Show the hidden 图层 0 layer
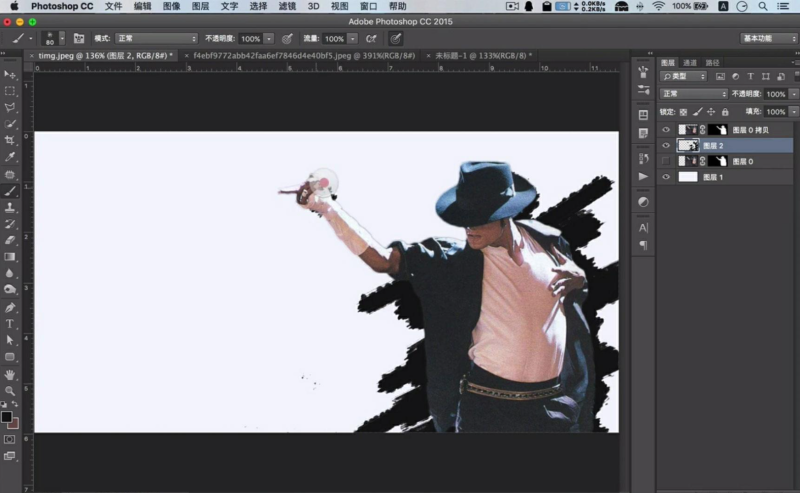Image resolution: width=800 pixels, height=493 pixels. [x=666, y=161]
